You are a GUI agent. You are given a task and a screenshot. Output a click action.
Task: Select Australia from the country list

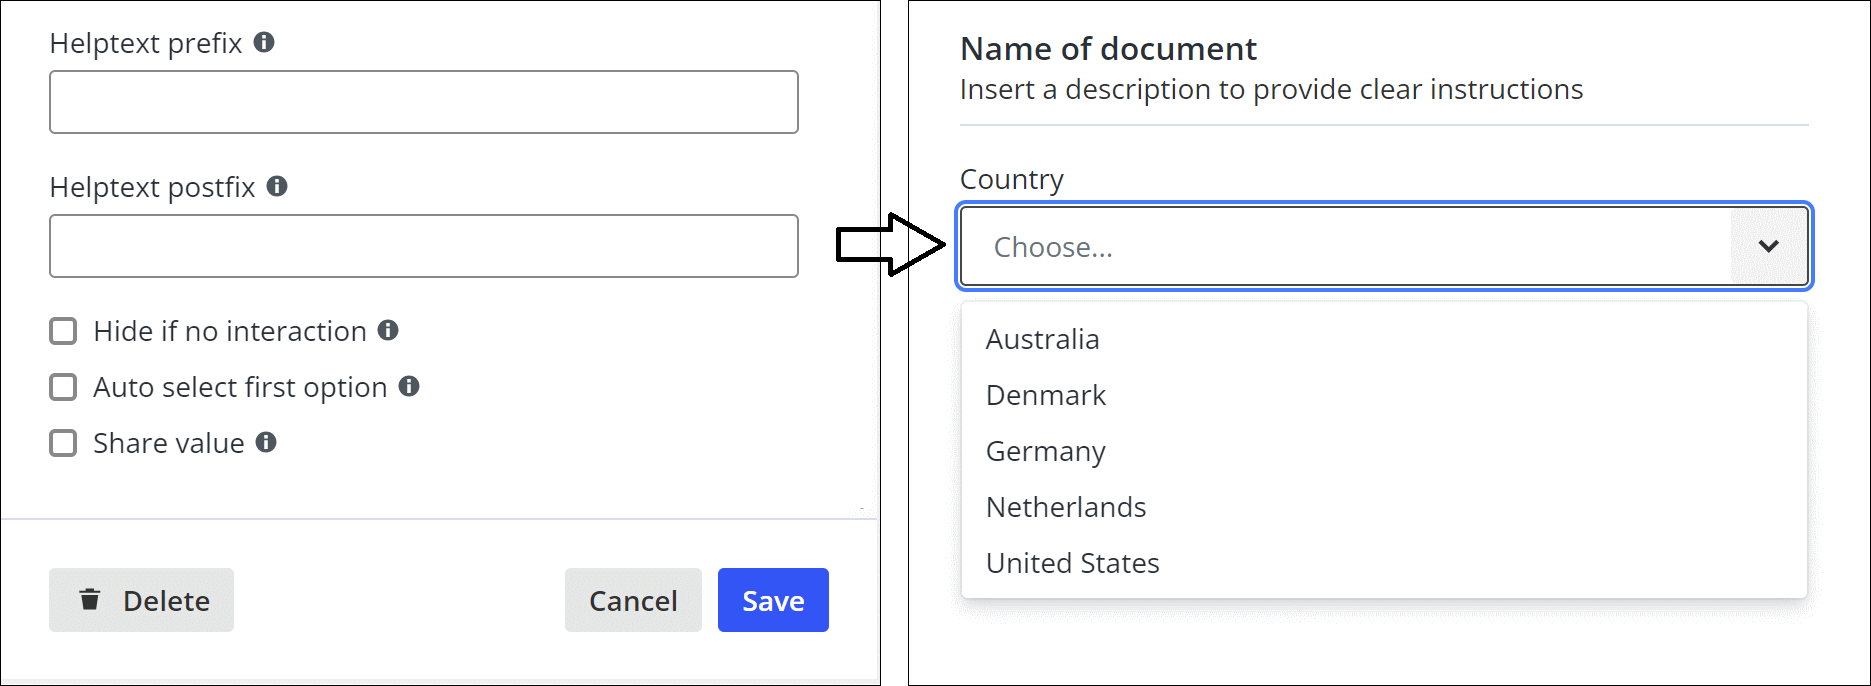point(1042,339)
